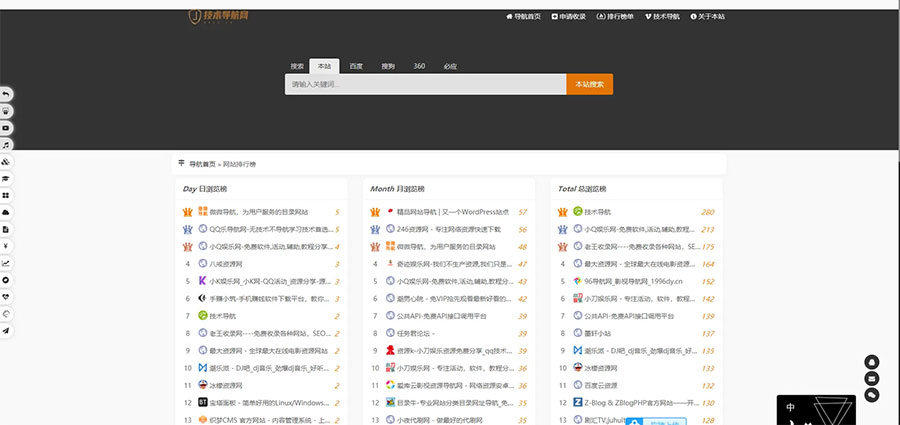Click the back arrow icon in left sidebar

tap(6, 94)
